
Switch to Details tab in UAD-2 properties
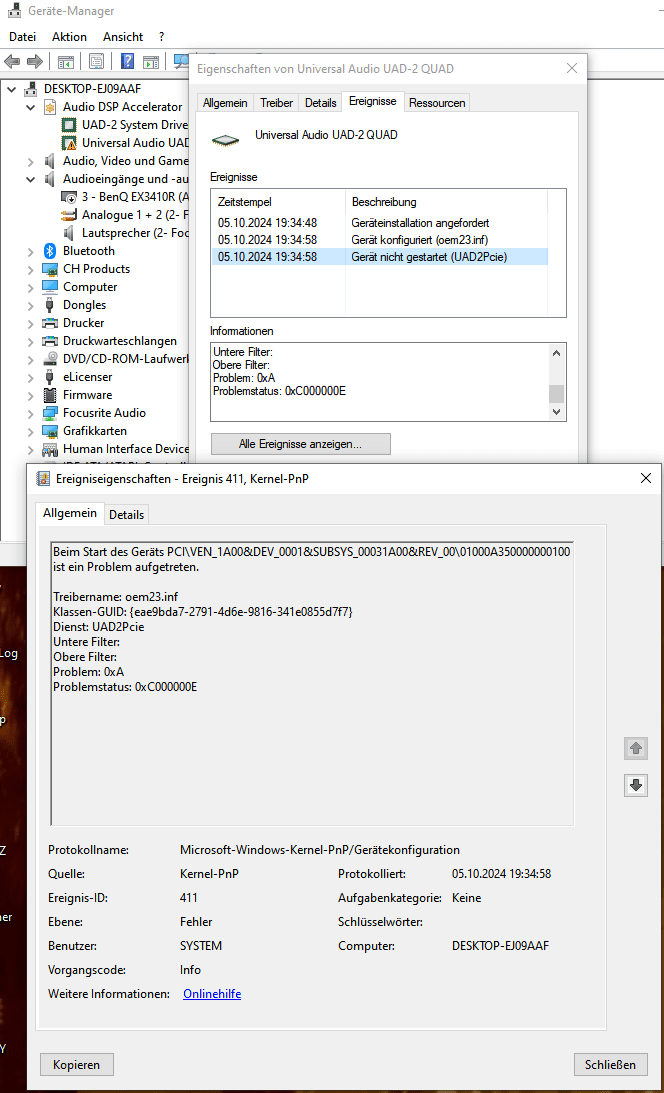[321, 103]
